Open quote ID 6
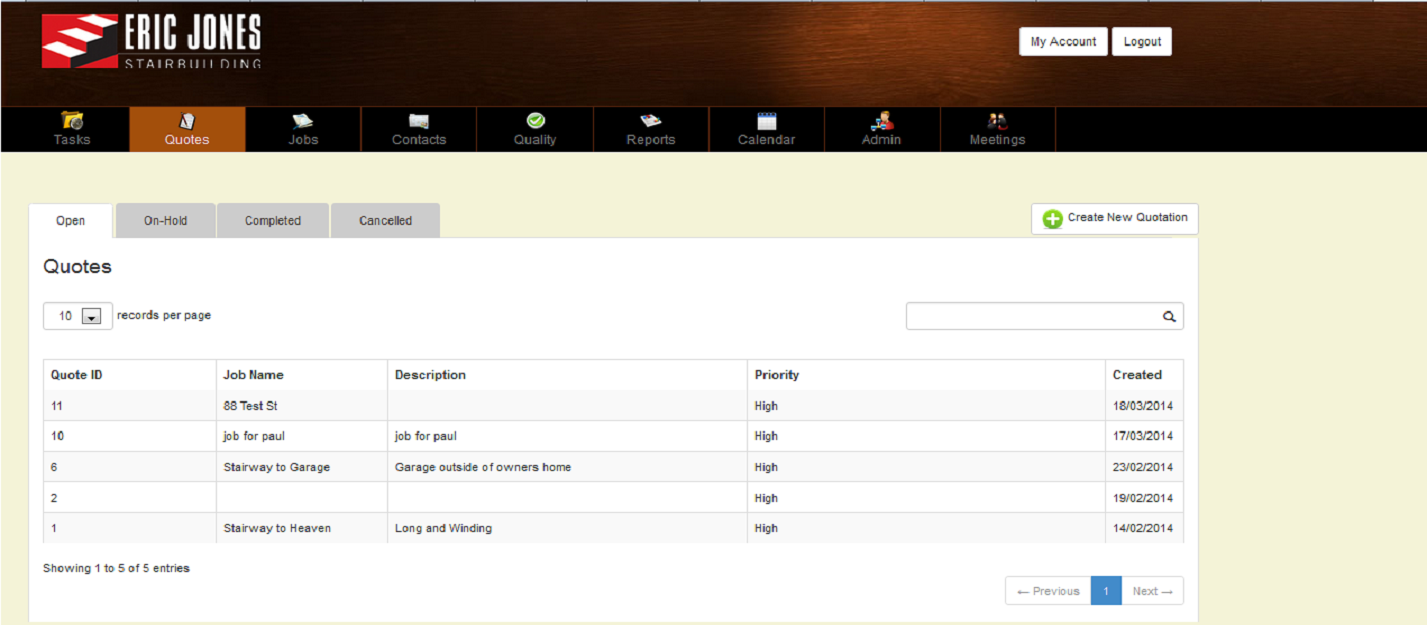 pyautogui.click(x=54, y=467)
